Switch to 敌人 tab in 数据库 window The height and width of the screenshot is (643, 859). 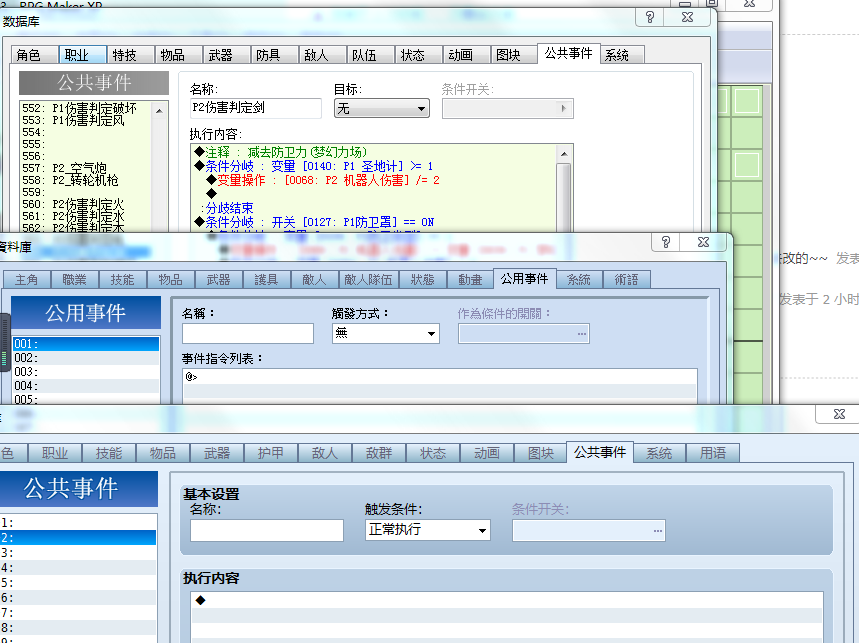322,55
